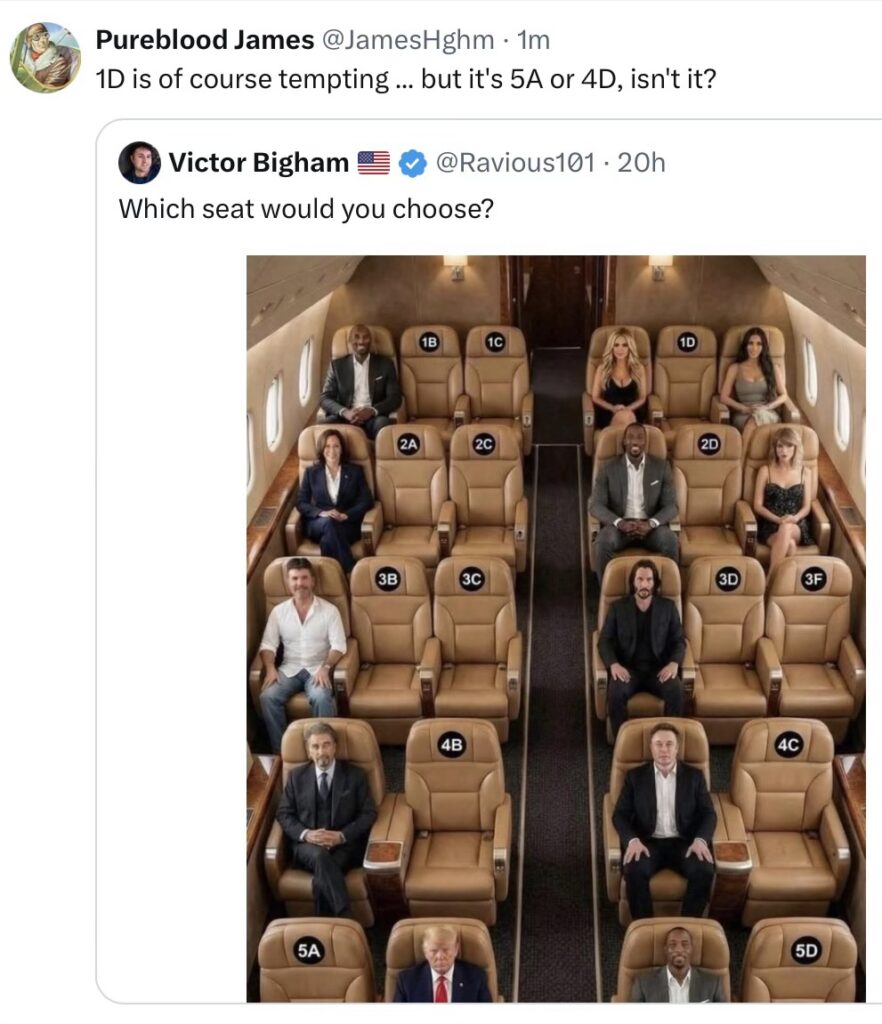Click the 5A seat label
882x1024 pixels.
[x=309, y=951]
